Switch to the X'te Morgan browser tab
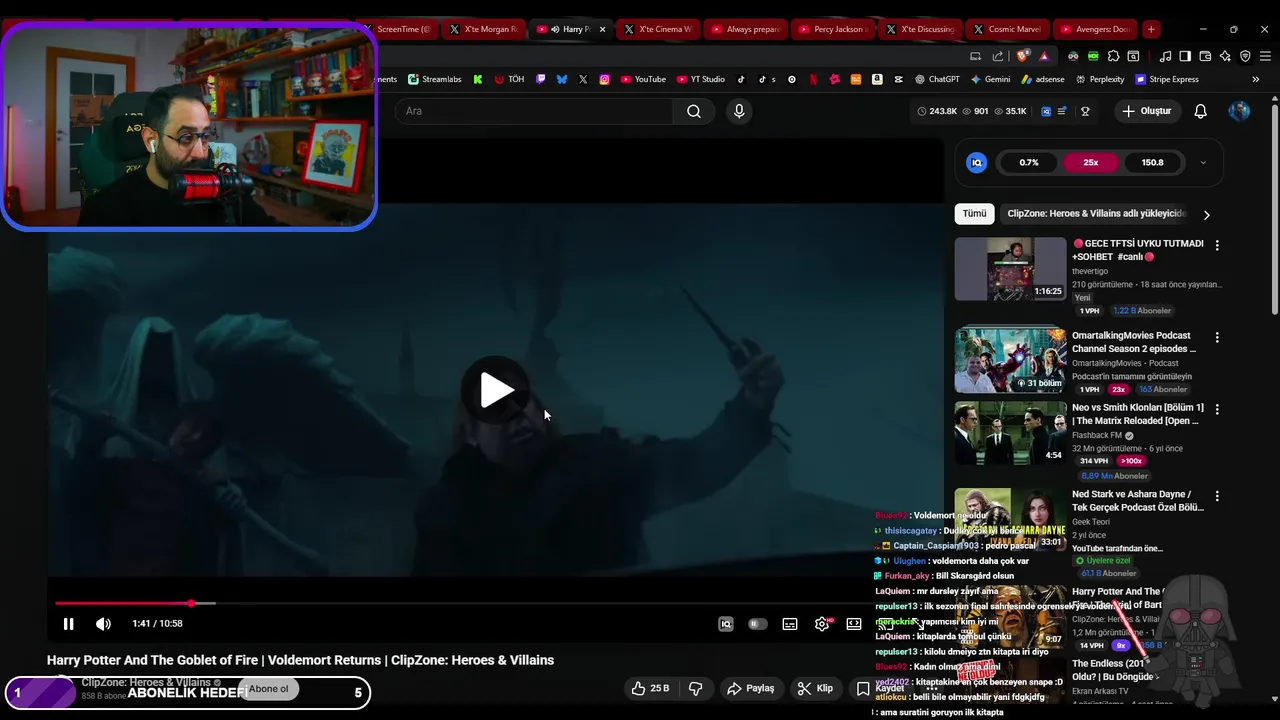Viewport: 1280px width, 720px height. click(483, 29)
